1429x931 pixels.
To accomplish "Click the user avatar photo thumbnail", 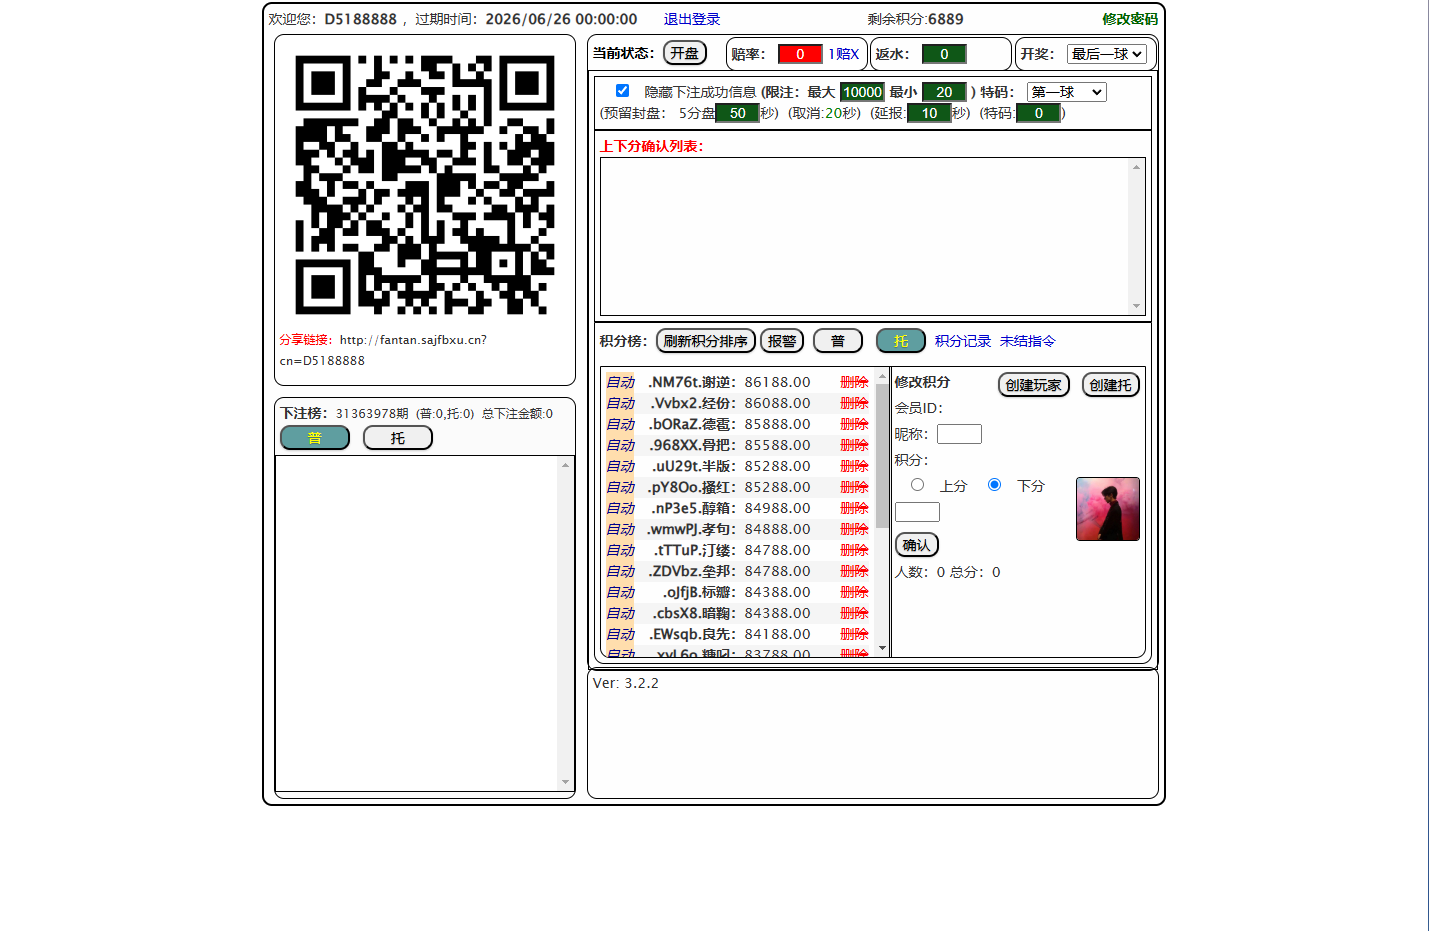I will tap(1107, 509).
